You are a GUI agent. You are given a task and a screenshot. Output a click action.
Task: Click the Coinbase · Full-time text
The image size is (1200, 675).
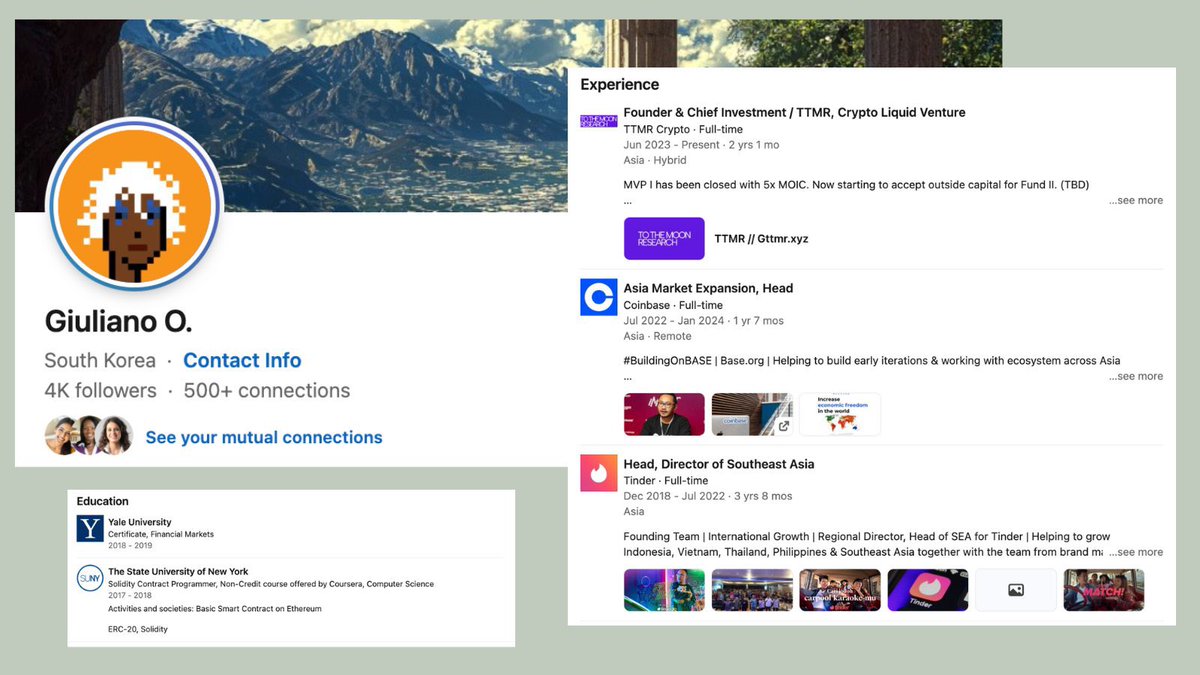673,305
